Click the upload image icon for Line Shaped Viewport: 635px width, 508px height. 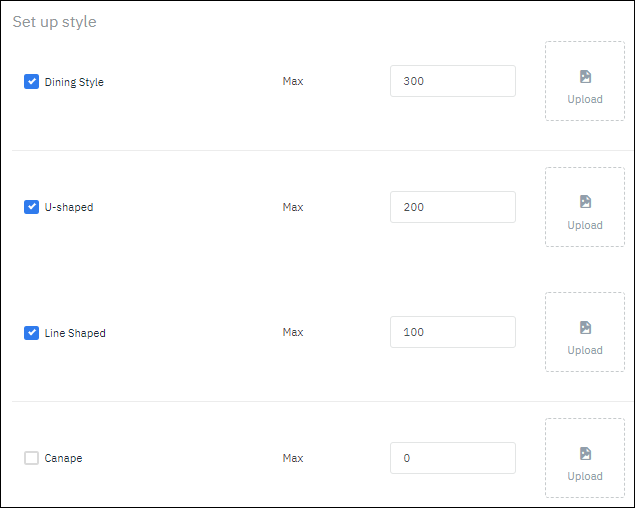(585, 327)
